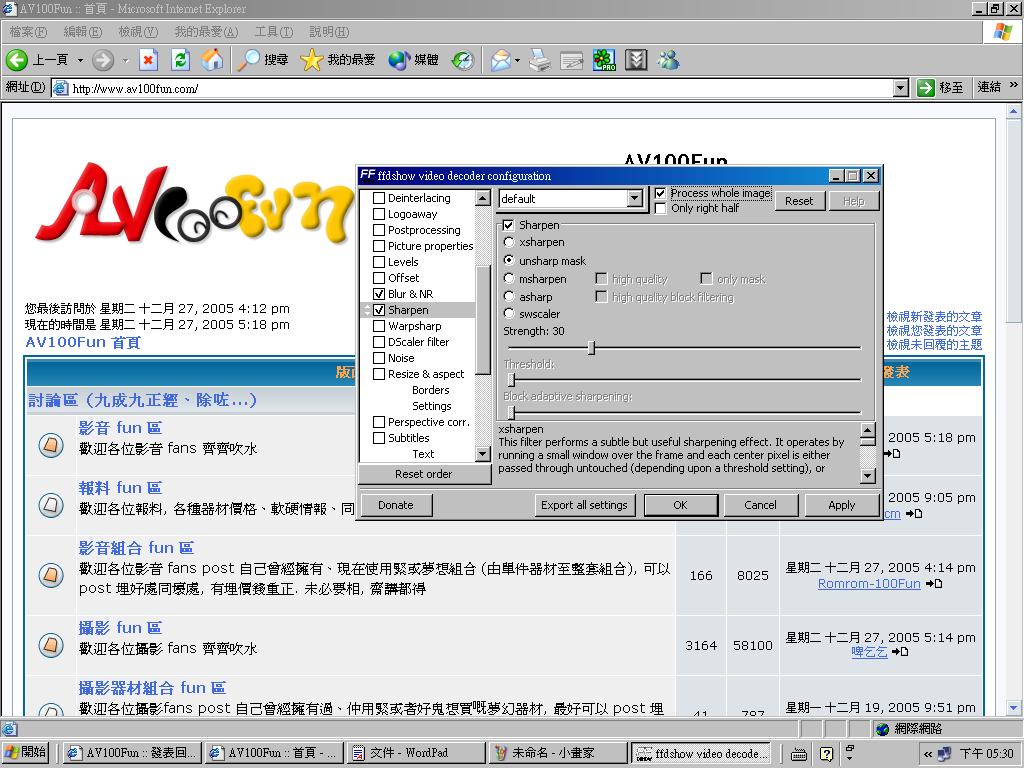
Task: Expand the address bar dropdown arrow
Action: click(x=900, y=88)
